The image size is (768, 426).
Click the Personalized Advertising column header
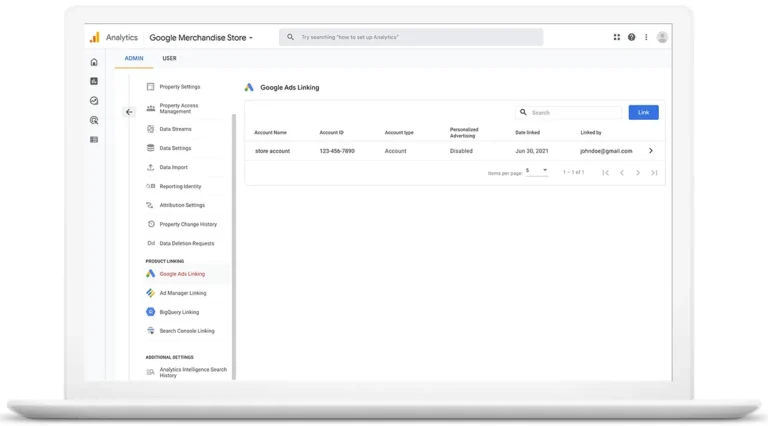464,133
